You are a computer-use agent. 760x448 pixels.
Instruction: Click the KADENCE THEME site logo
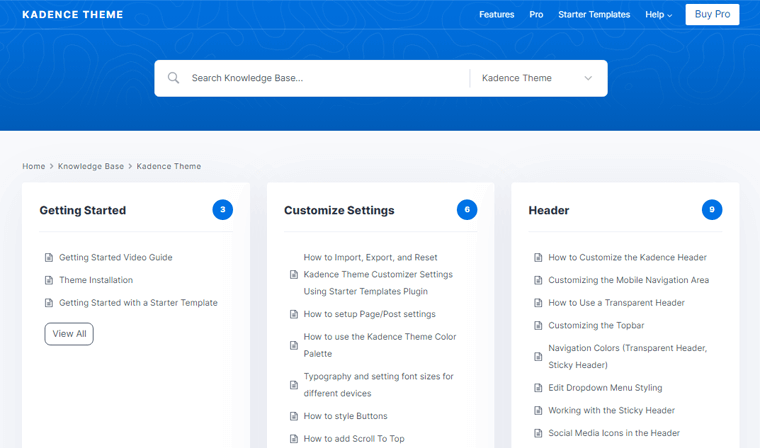pyautogui.click(x=73, y=15)
